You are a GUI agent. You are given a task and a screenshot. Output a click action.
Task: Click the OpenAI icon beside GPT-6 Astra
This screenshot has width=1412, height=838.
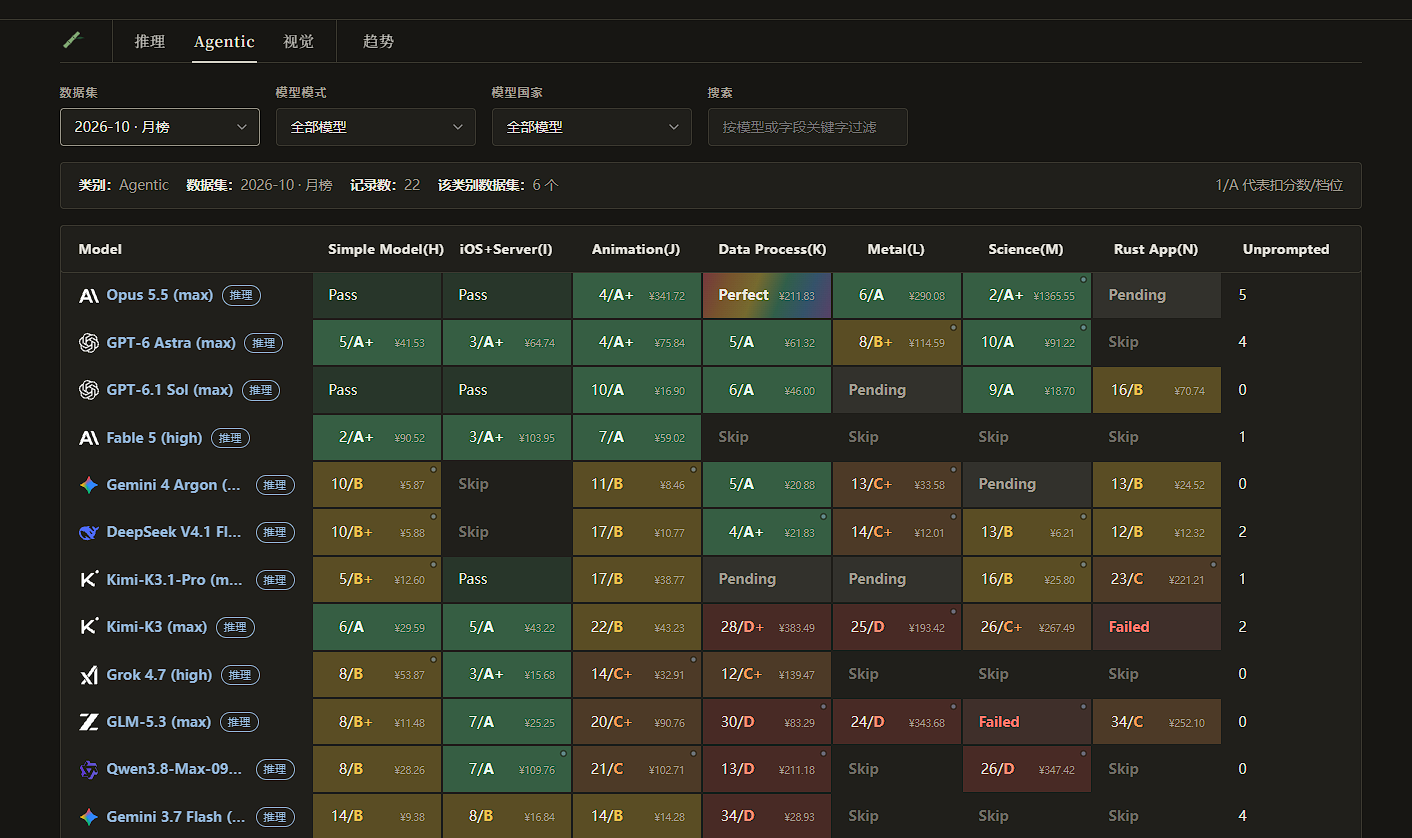tap(88, 343)
